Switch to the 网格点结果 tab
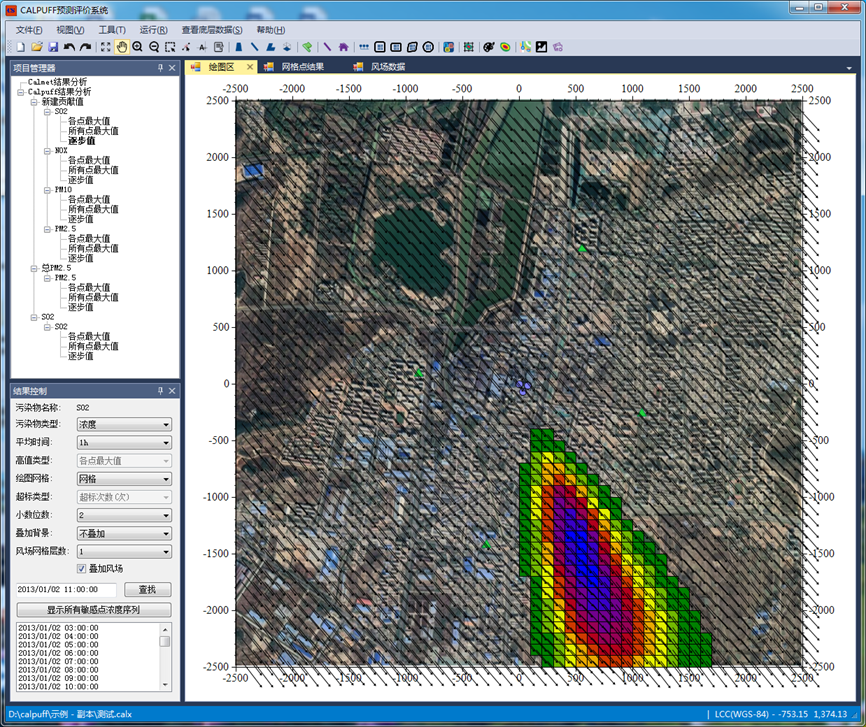Viewport: 866px width, 727px height. [302, 67]
